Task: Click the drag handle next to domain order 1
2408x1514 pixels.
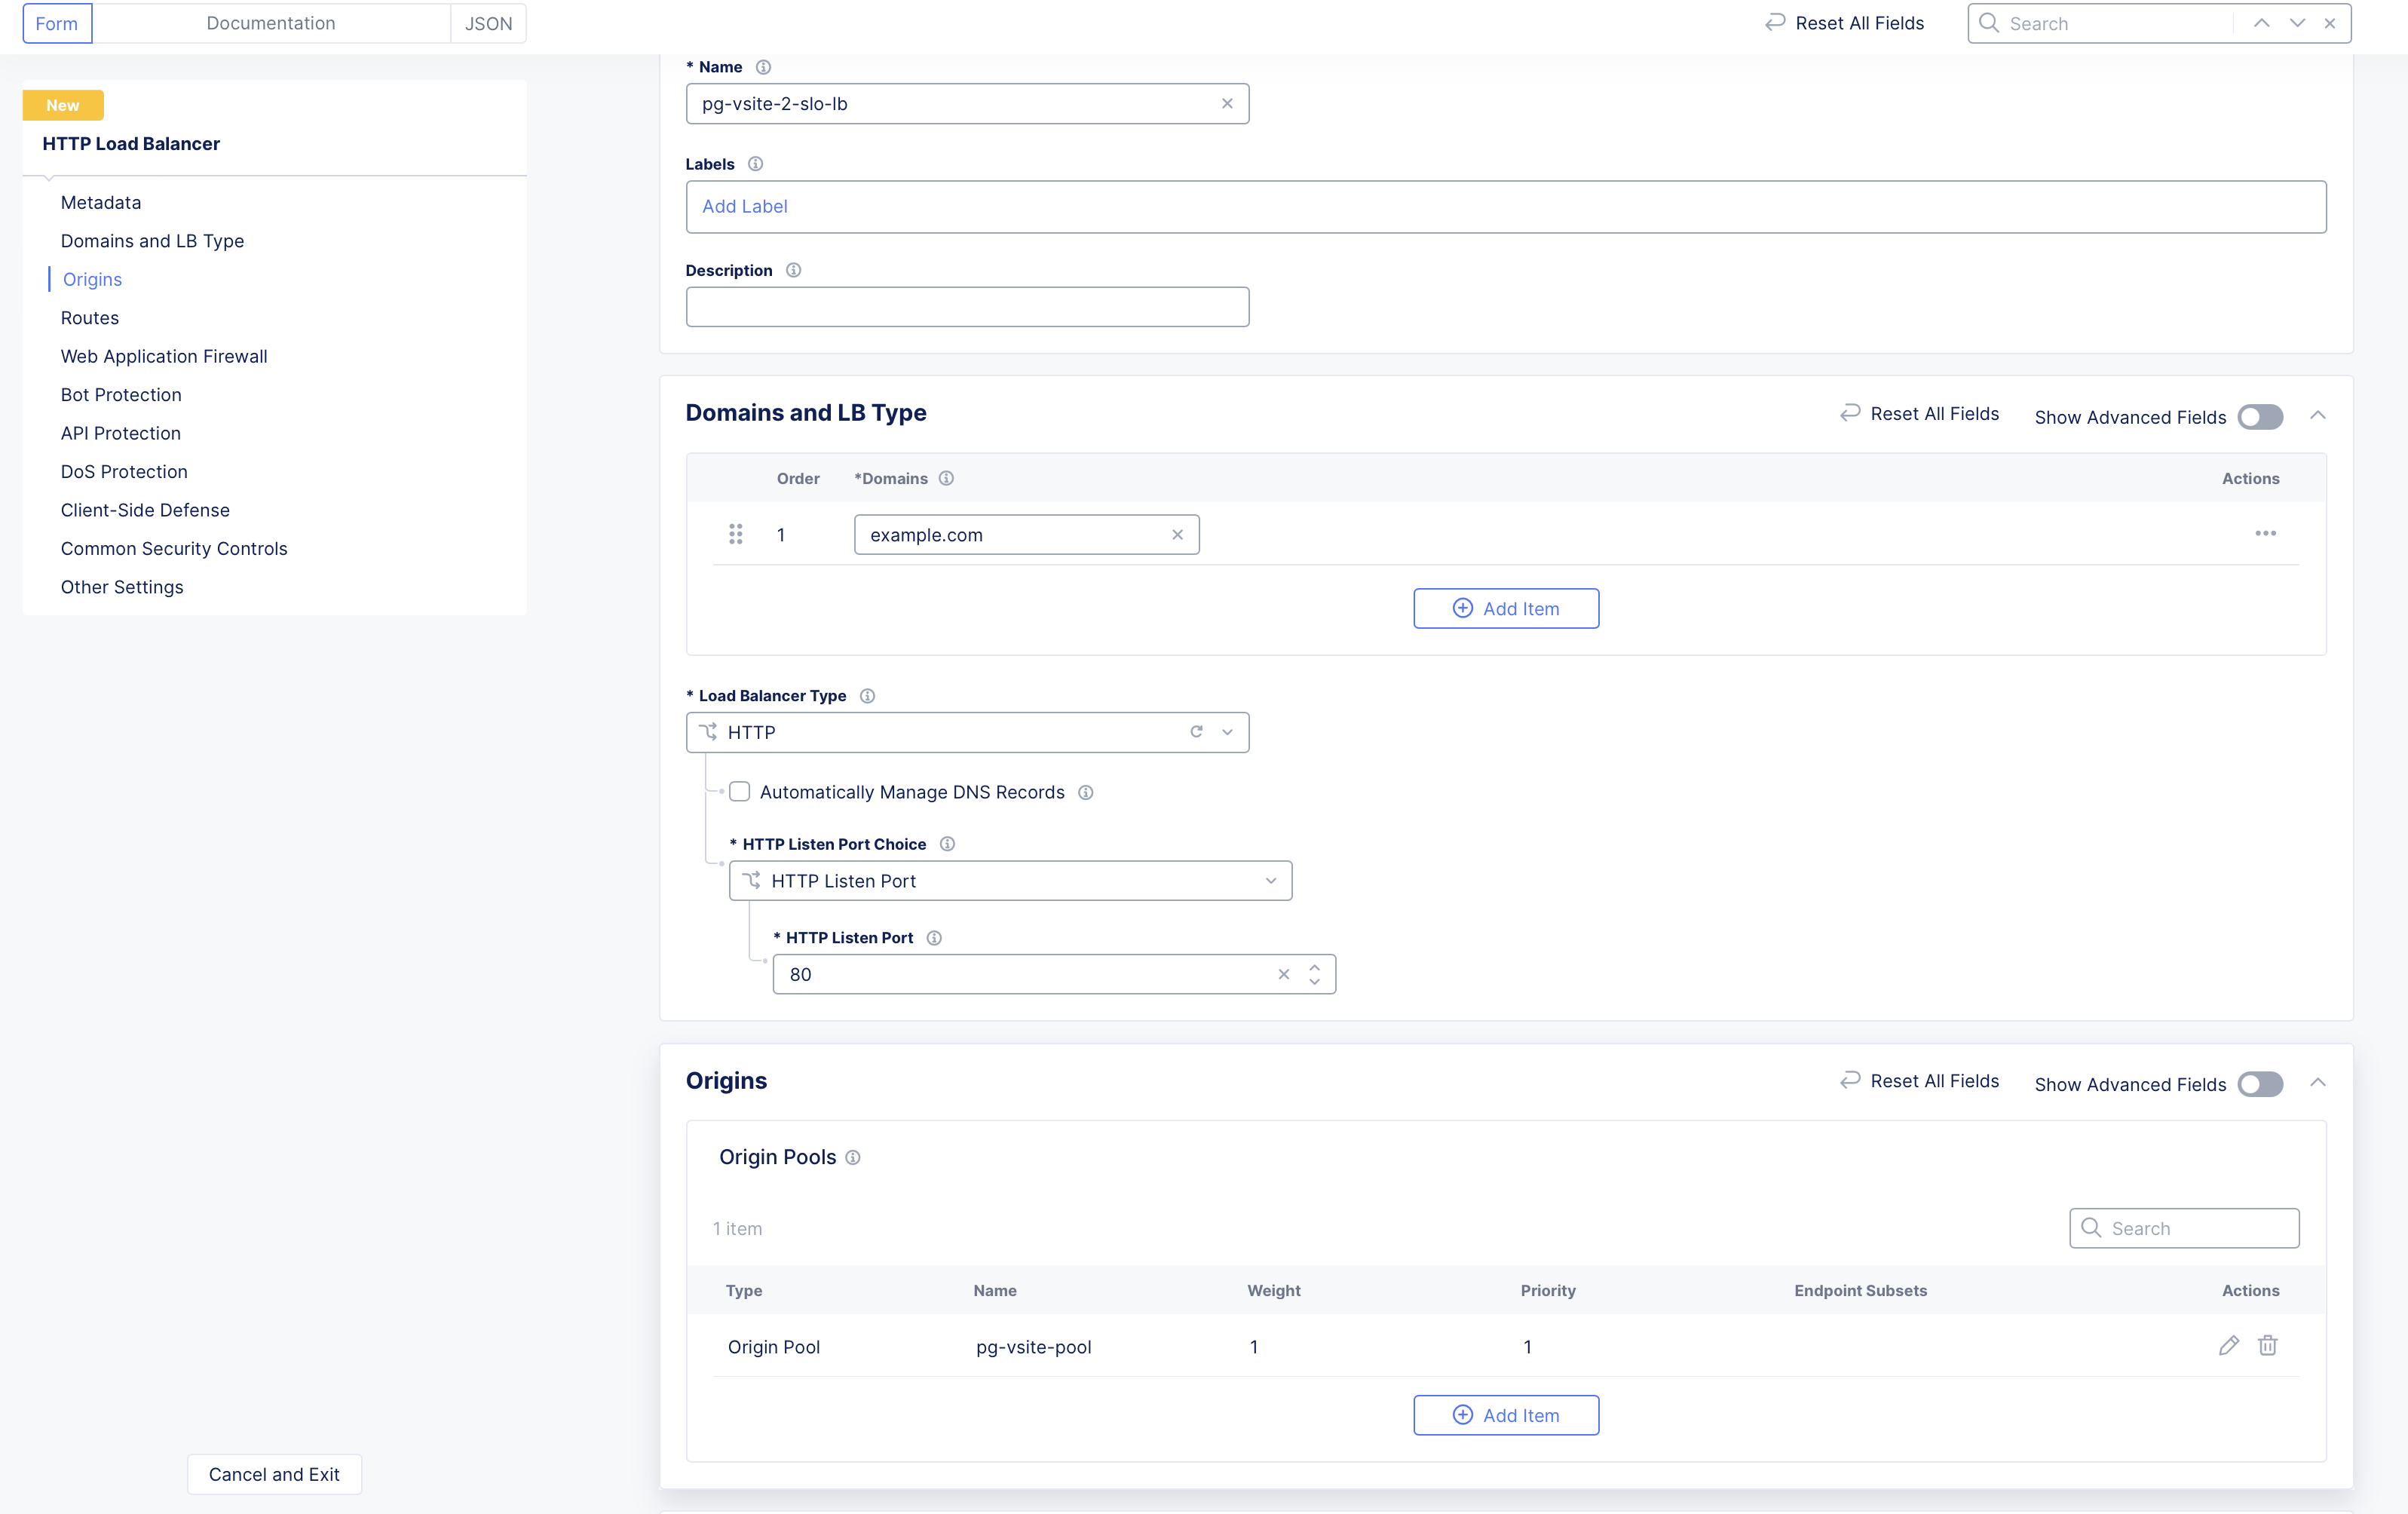Action: coord(736,534)
